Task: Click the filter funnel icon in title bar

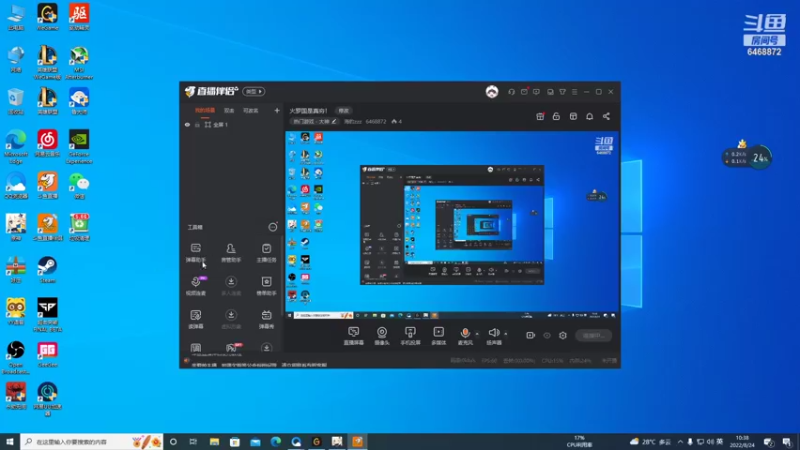Action: point(562,92)
